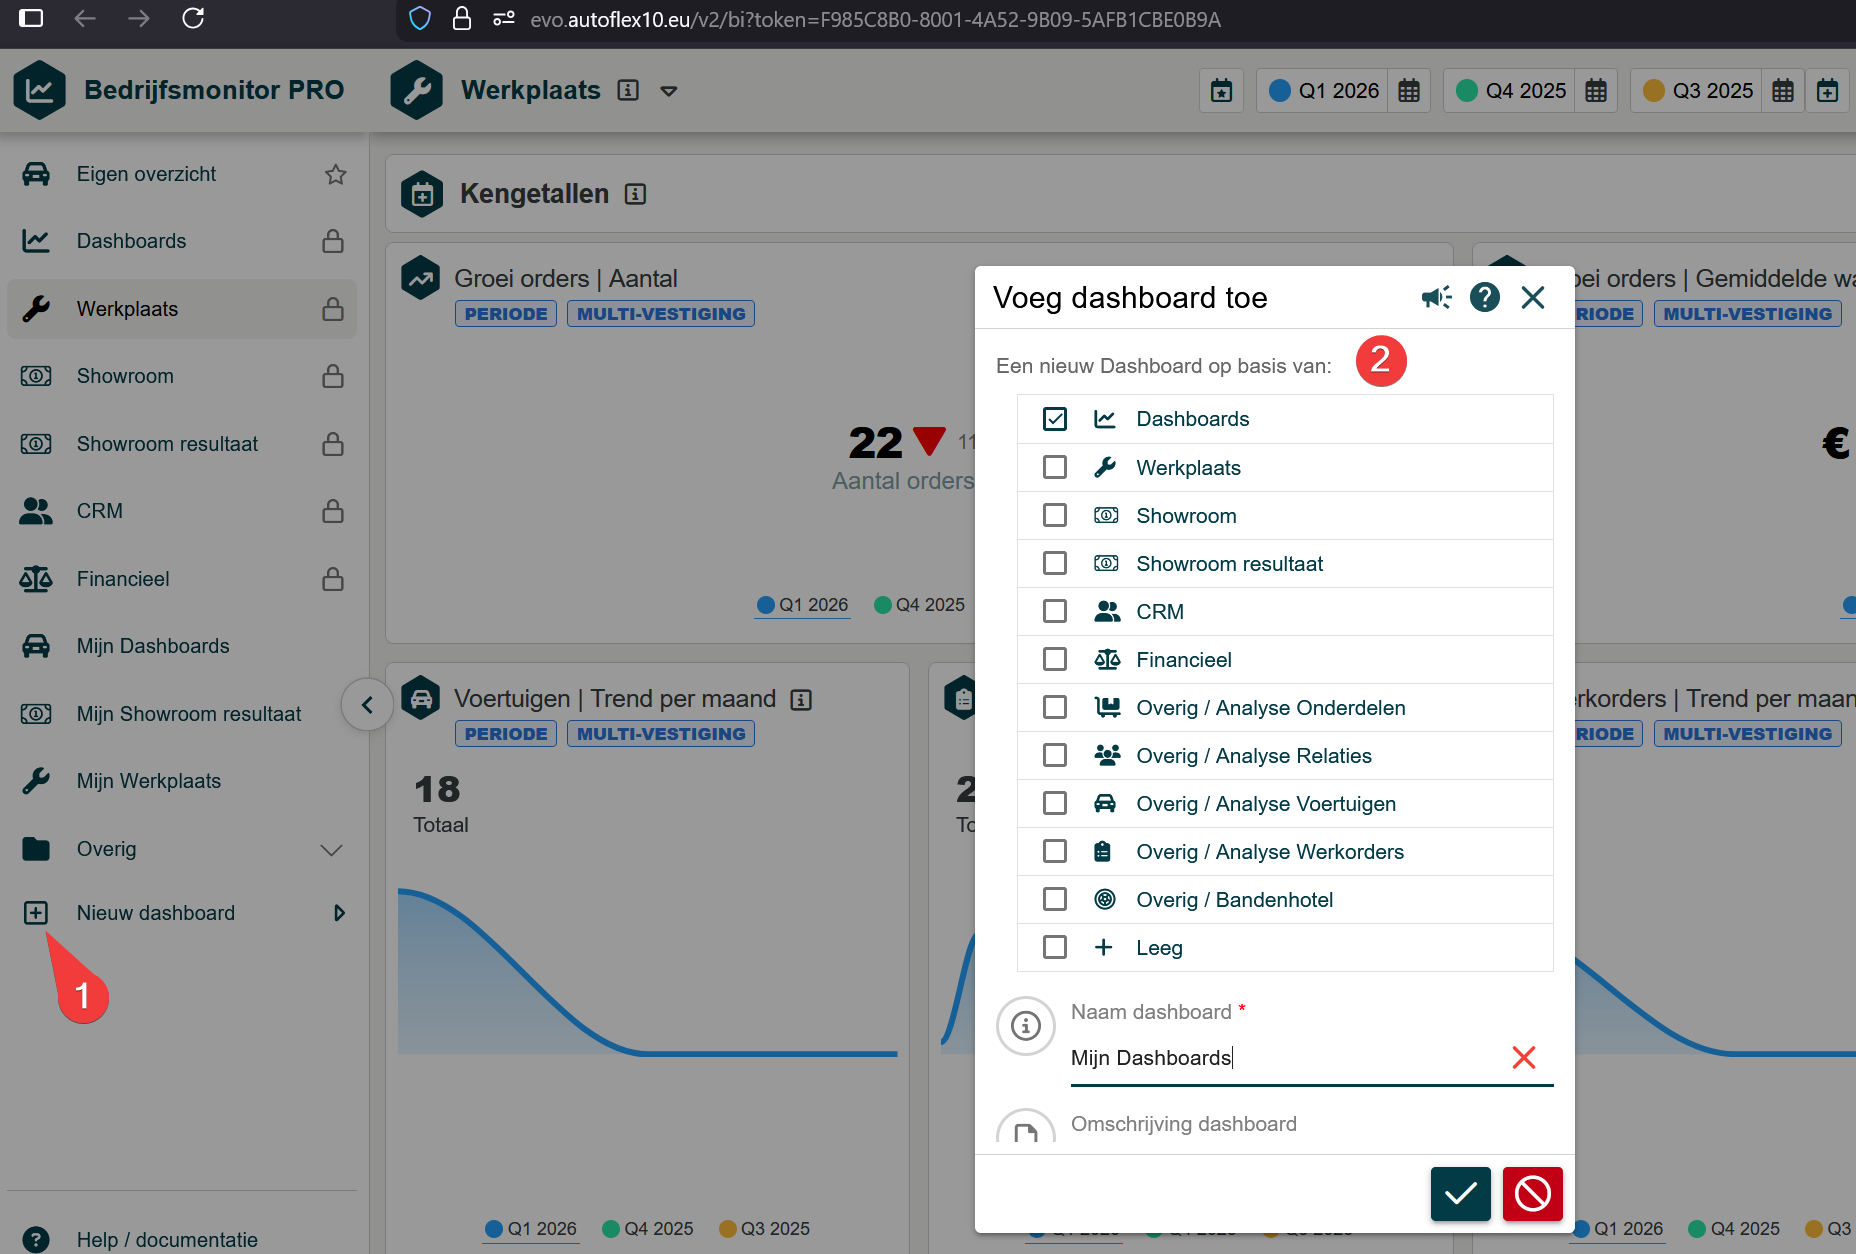Viewport: 1856px width, 1254px height.
Task: Collapse the sidebar with the chevron button
Action: 367,705
